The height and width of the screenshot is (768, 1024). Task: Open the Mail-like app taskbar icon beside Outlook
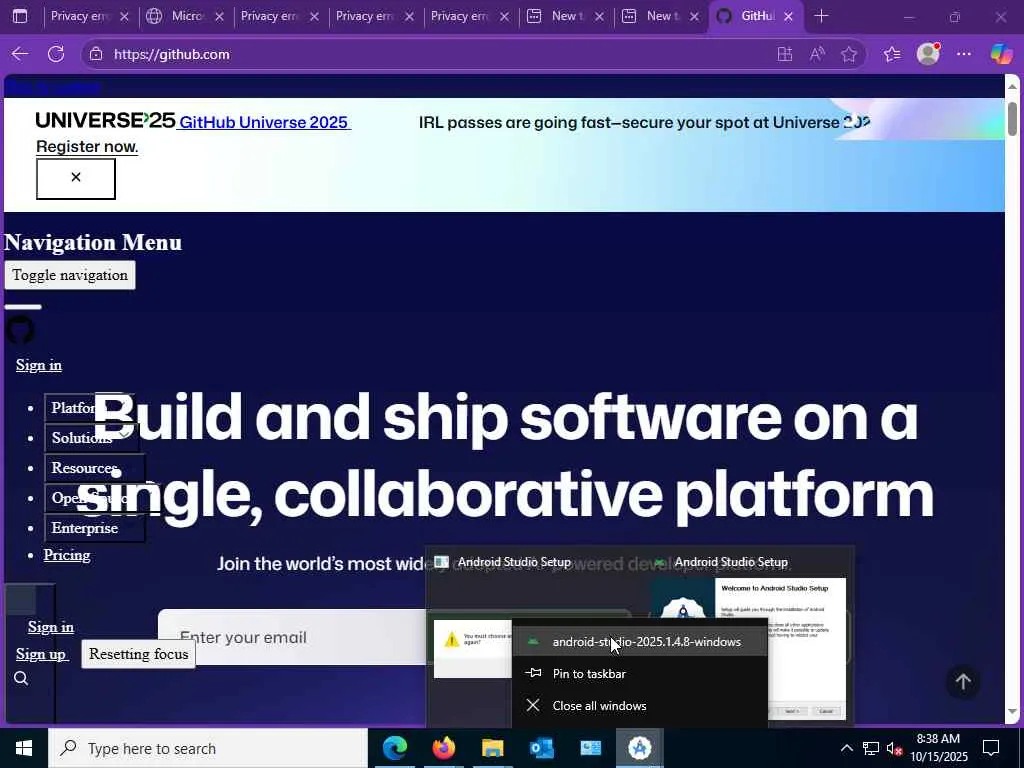click(590, 748)
